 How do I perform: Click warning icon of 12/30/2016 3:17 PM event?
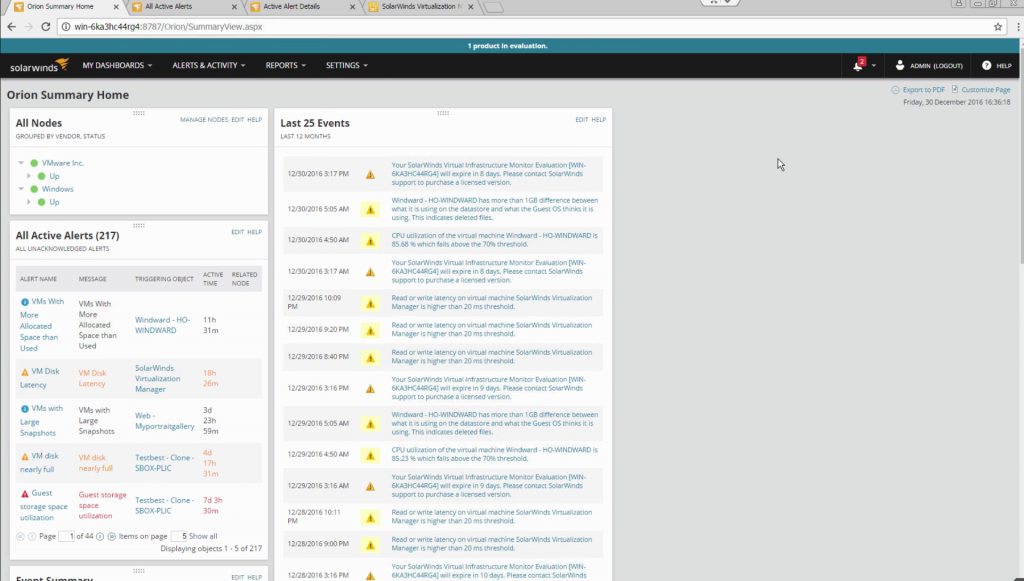(x=370, y=174)
